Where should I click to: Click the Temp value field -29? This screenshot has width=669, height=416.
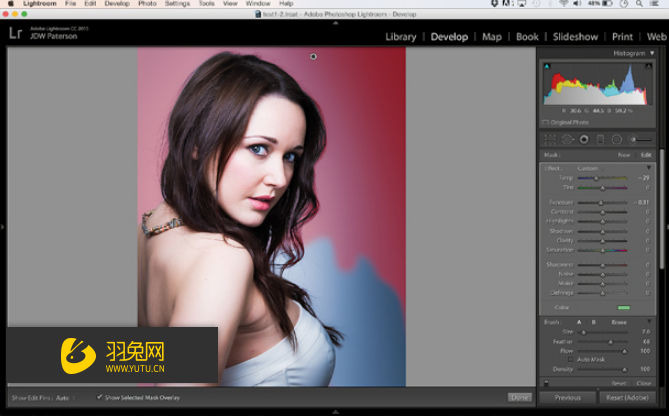point(644,177)
